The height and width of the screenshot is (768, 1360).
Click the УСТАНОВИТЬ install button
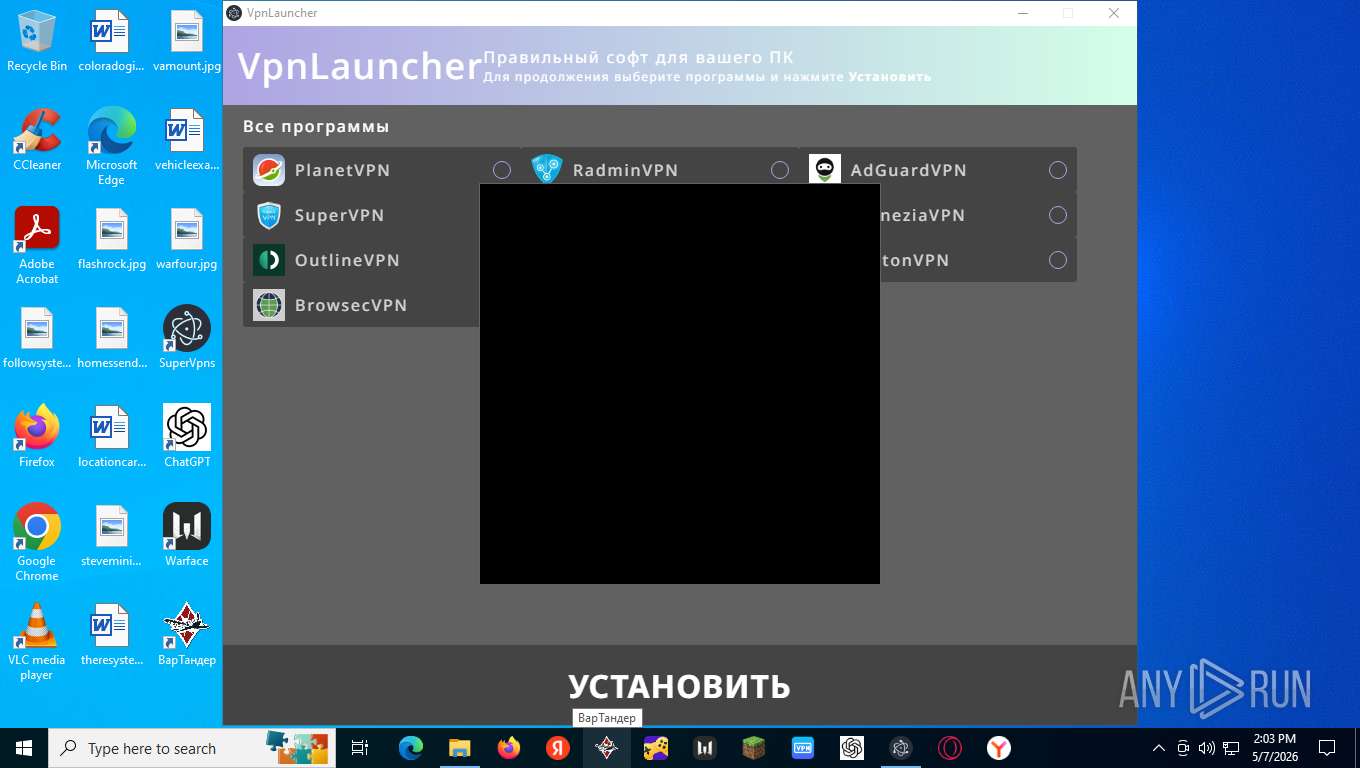pyautogui.click(x=680, y=686)
